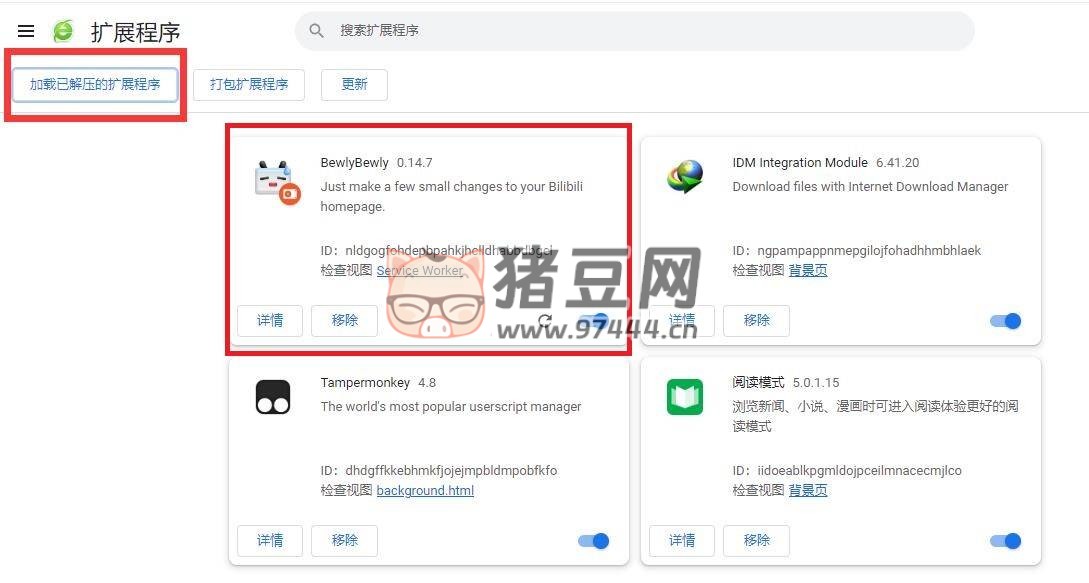The height and width of the screenshot is (583, 1089).
Task: Click the BewlyBewly extension name
Action: pos(354,163)
